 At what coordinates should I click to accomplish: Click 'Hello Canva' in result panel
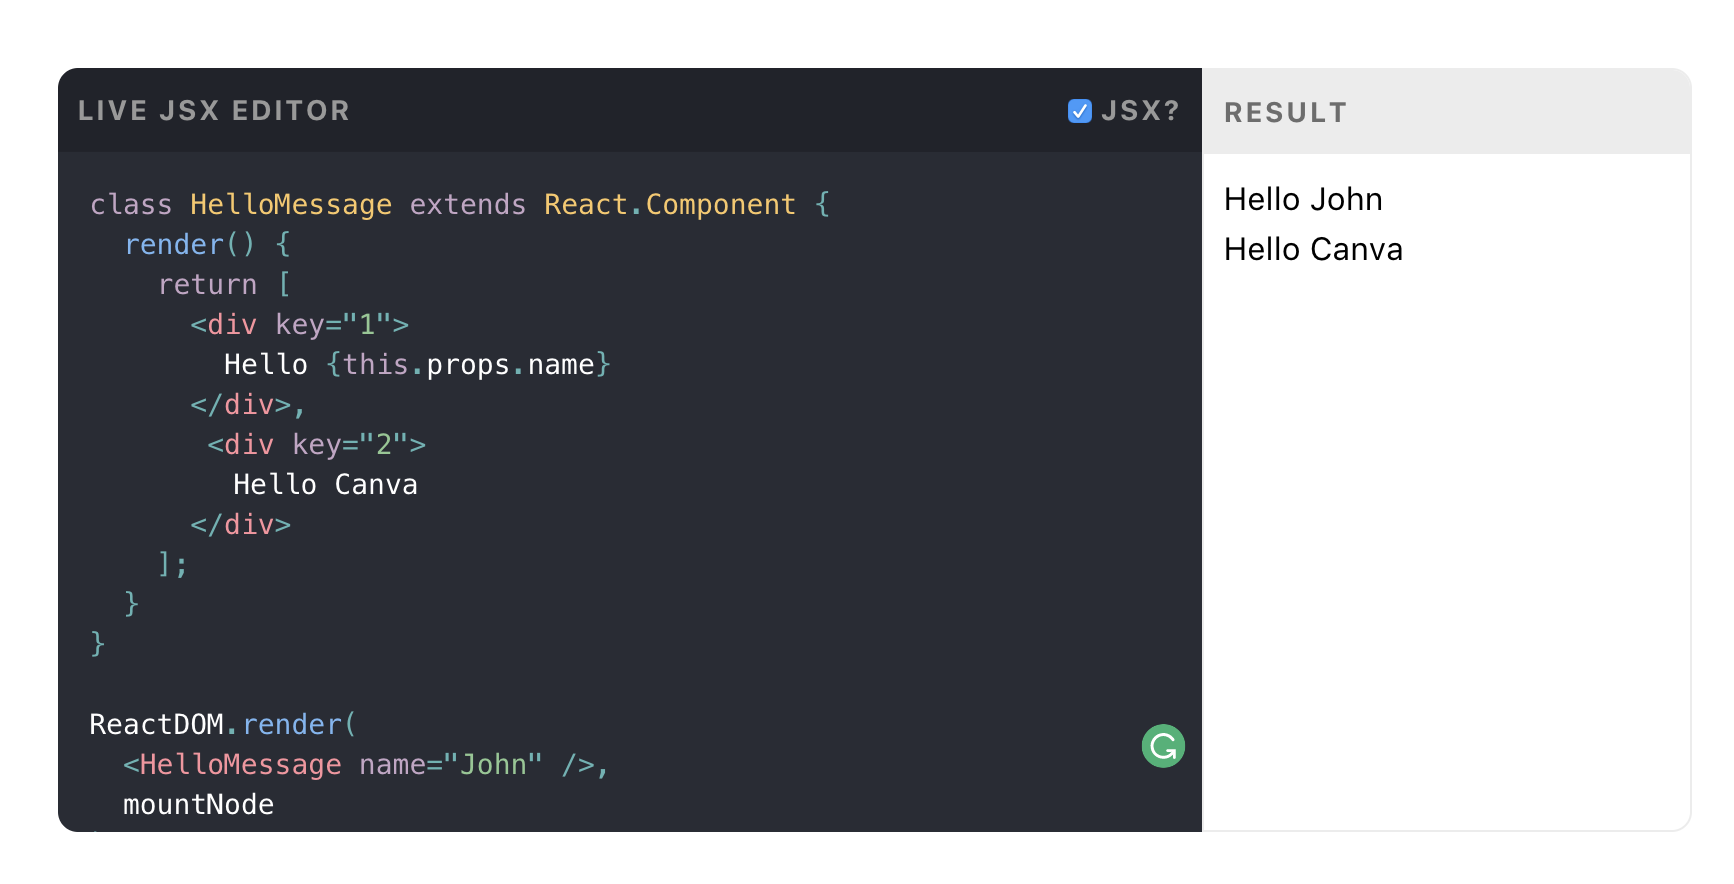point(1312,250)
